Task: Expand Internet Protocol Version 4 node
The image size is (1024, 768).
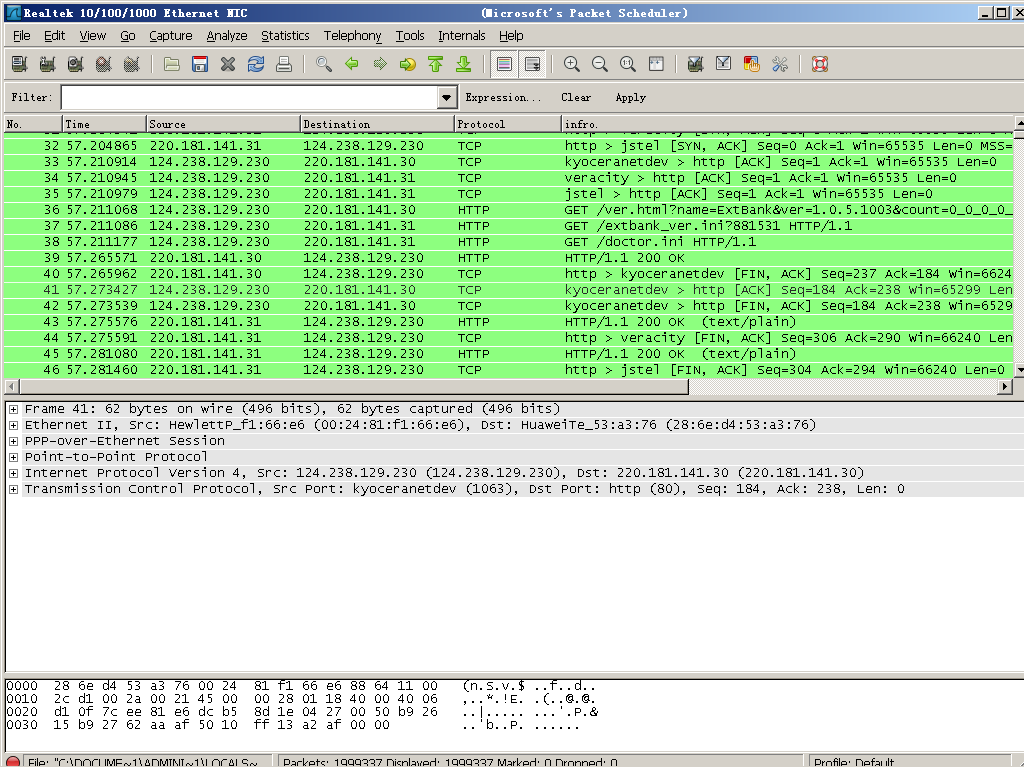Action: point(13,473)
